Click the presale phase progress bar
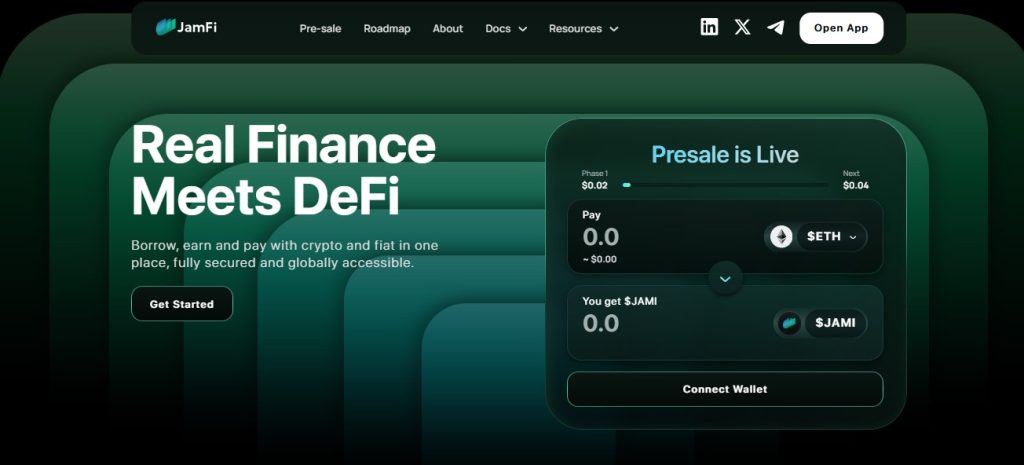The height and width of the screenshot is (465, 1024). (x=725, y=185)
